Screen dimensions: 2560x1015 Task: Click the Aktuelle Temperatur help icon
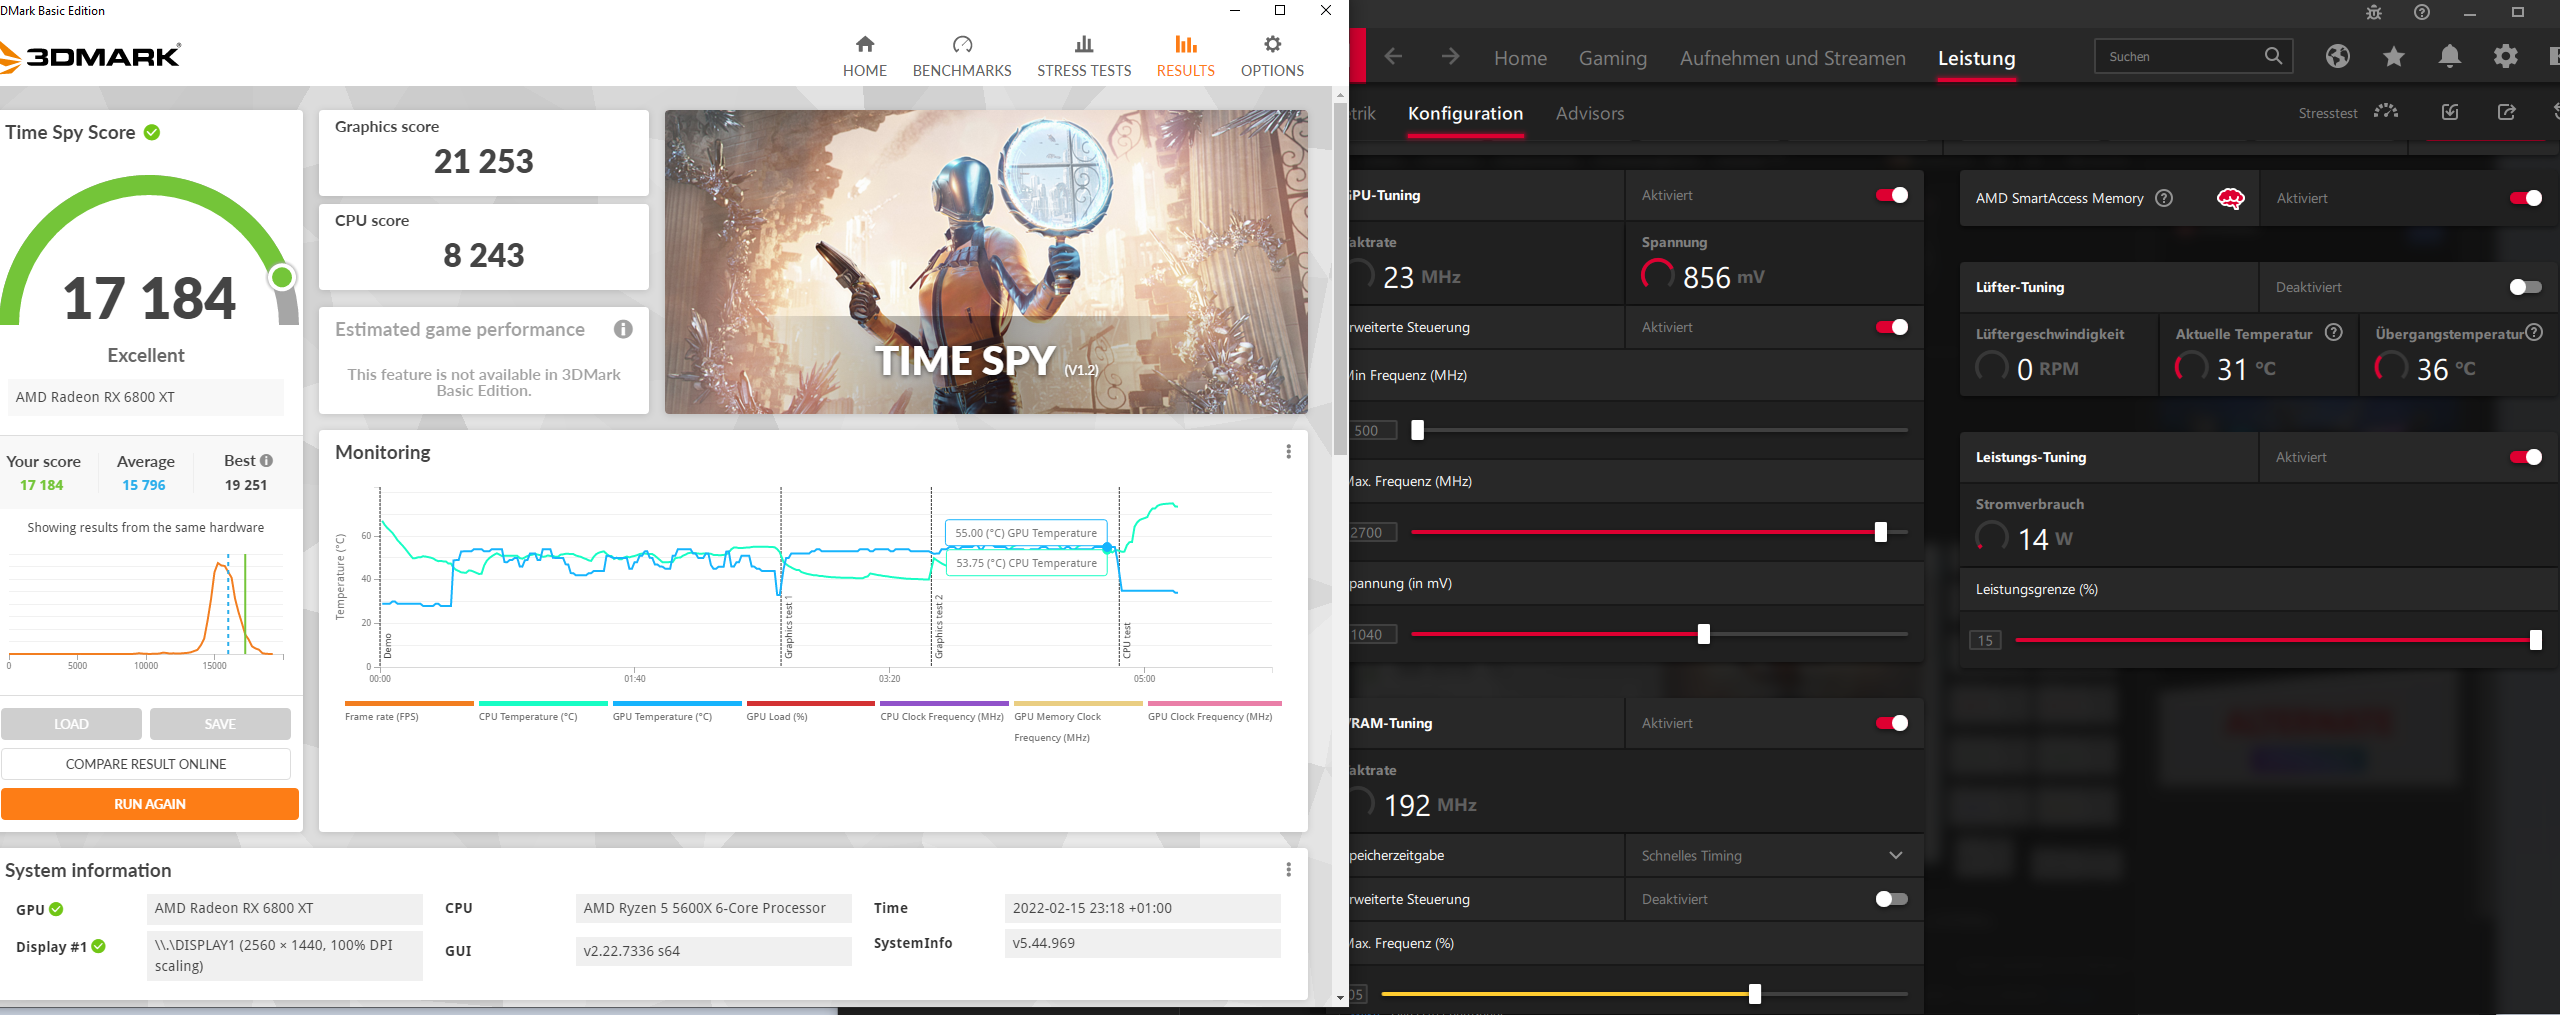click(2334, 333)
